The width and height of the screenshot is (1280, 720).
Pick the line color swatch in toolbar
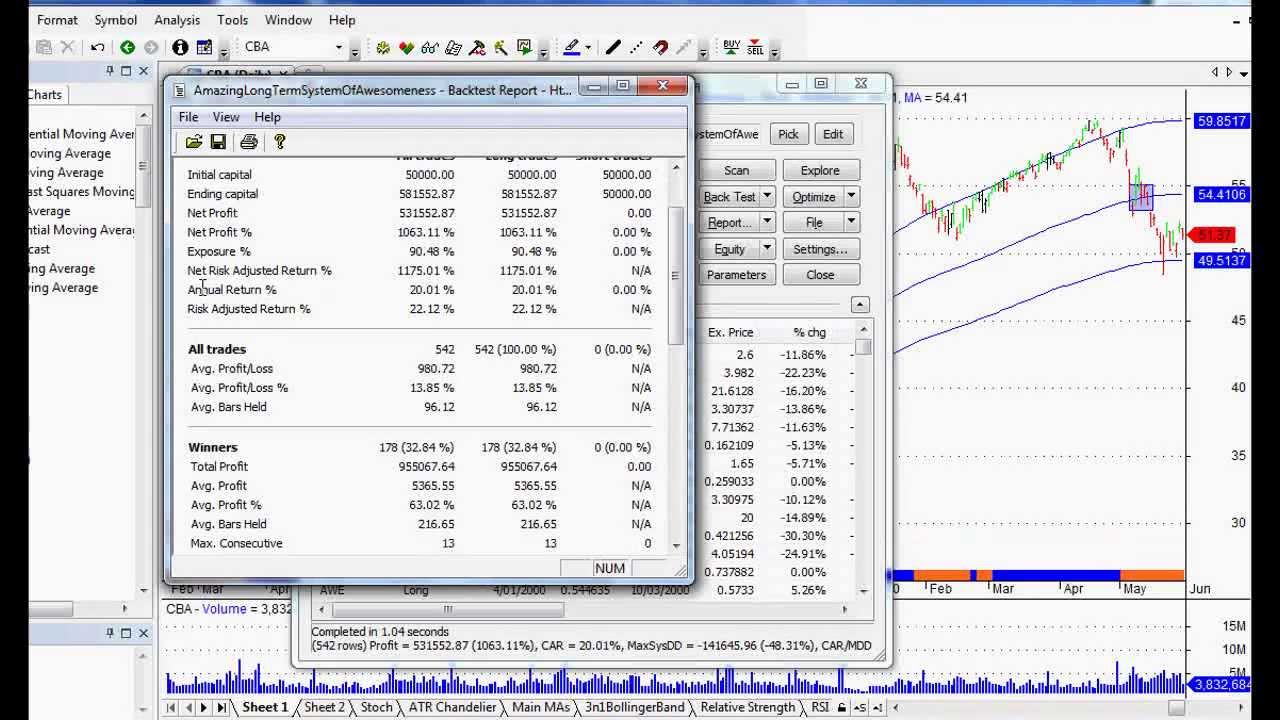click(572, 47)
